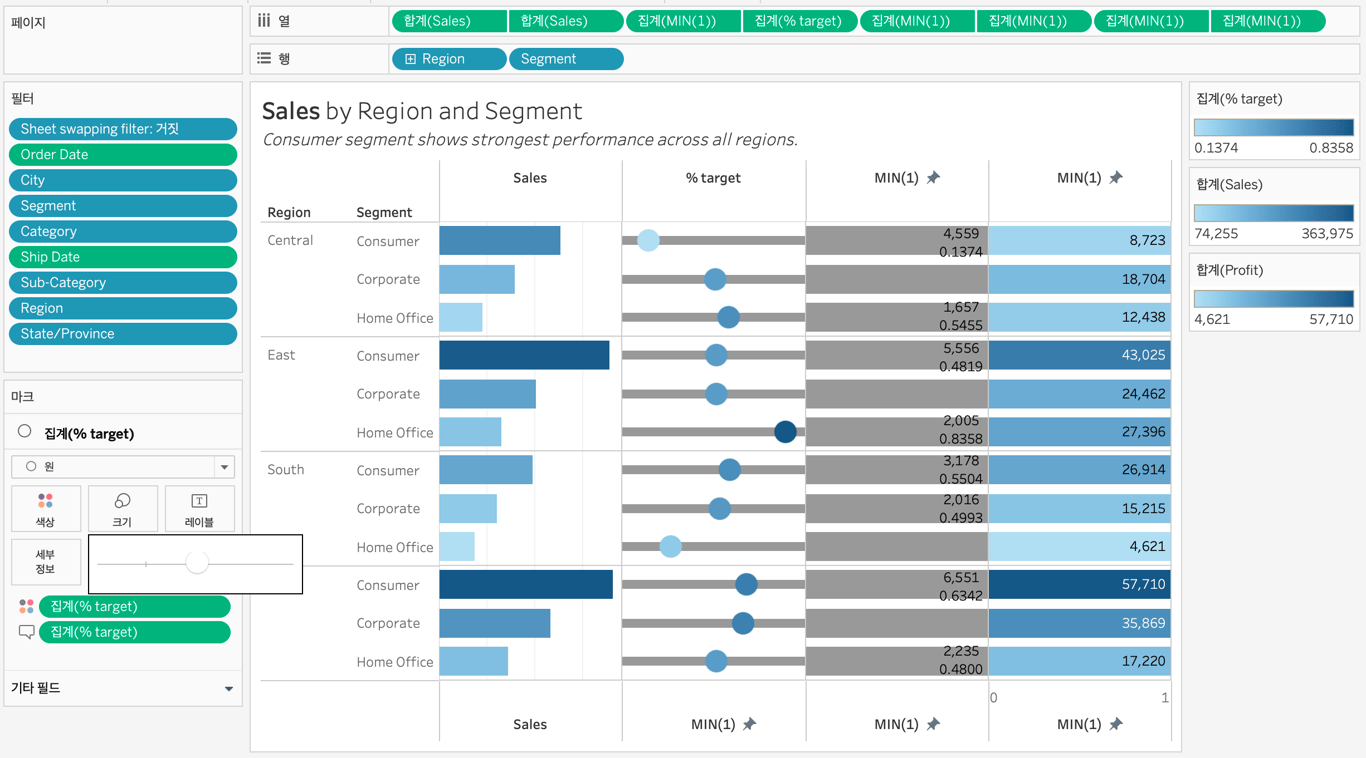This screenshot has width=1366, height=758.
Task: Open the mark type dropdown showing 원
Action: (x=224, y=467)
